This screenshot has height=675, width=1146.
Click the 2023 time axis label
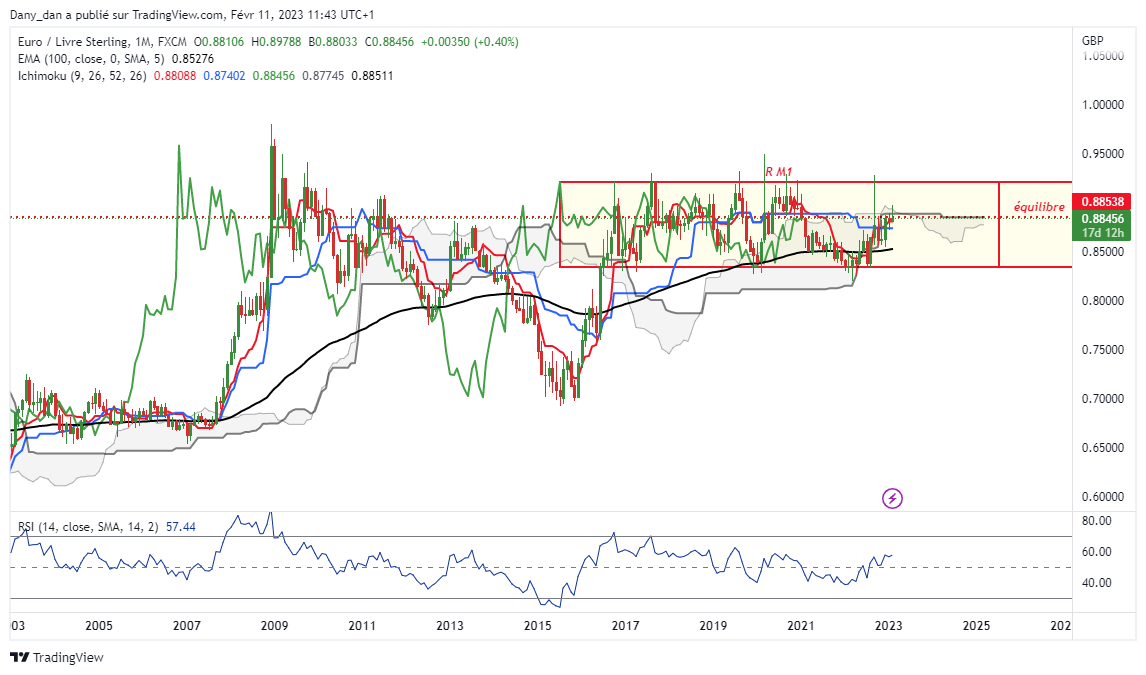click(889, 626)
